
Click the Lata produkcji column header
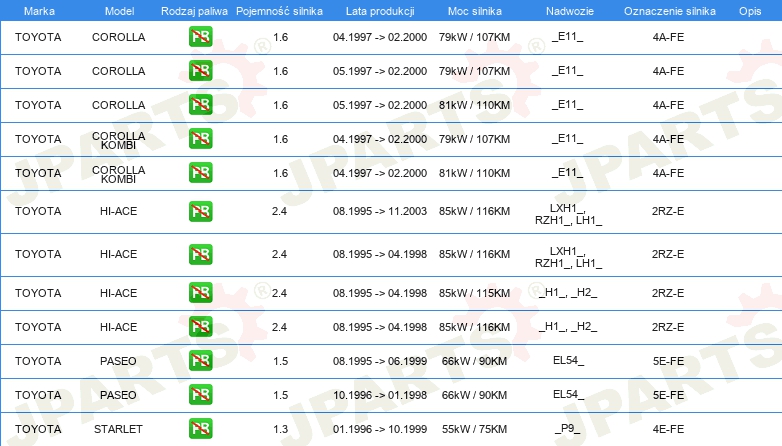pyautogui.click(x=380, y=11)
